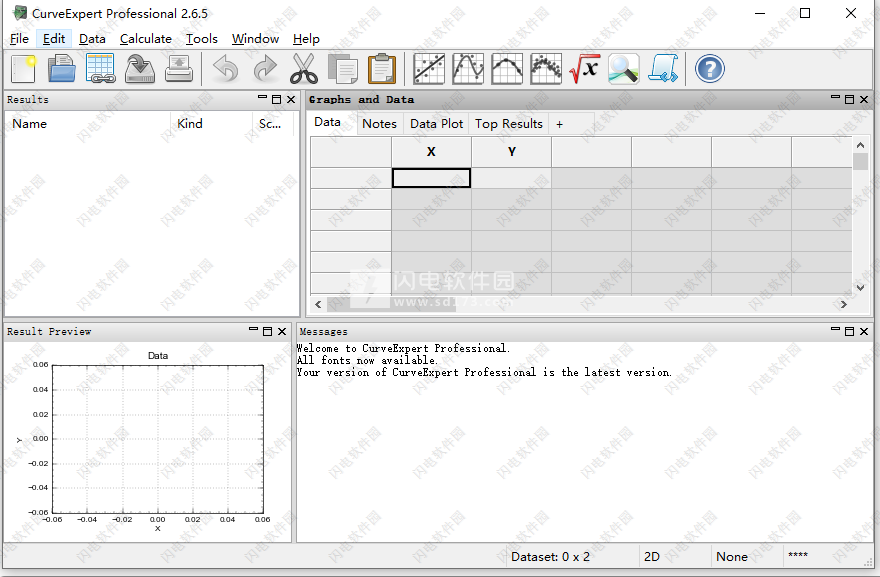The image size is (880, 577).
Task: Paste from the clipboard
Action: (382, 69)
